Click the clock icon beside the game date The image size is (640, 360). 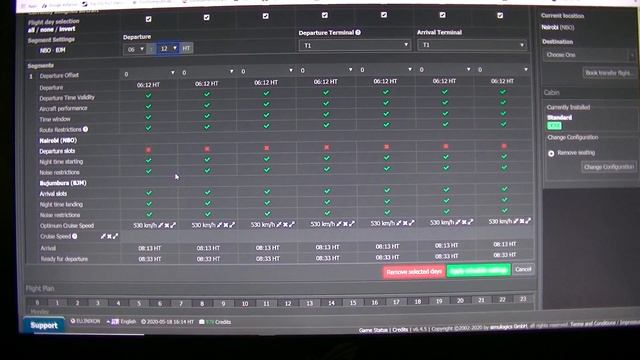(x=143, y=322)
